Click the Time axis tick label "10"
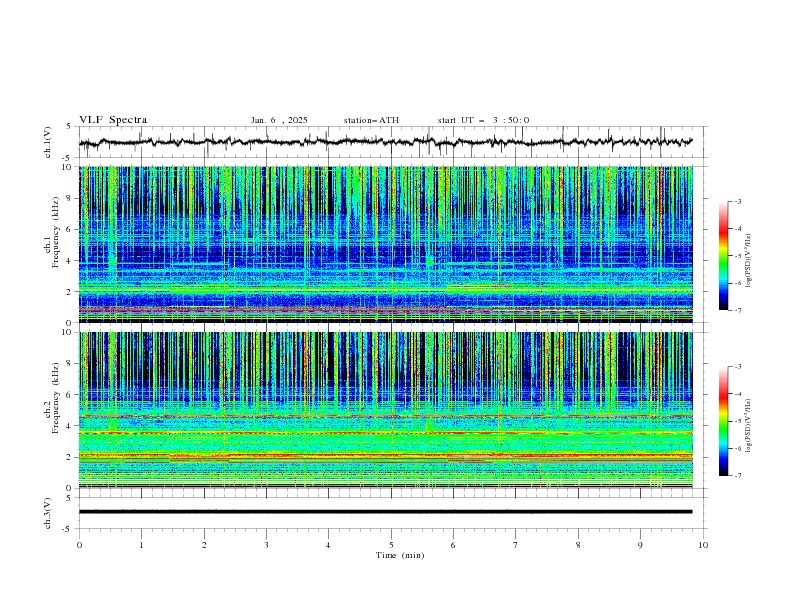This screenshot has width=792, height=612. coord(703,545)
